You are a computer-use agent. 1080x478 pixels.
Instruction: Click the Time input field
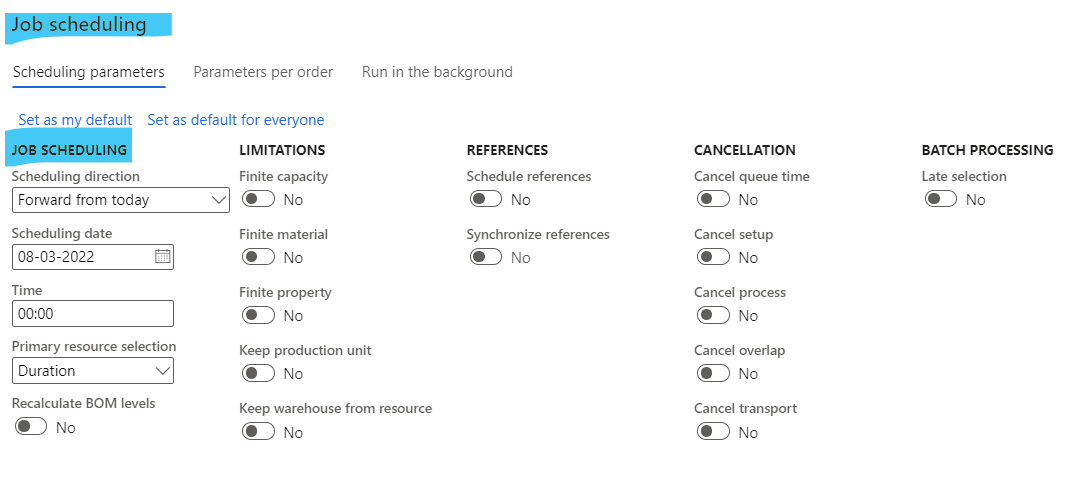click(x=93, y=313)
